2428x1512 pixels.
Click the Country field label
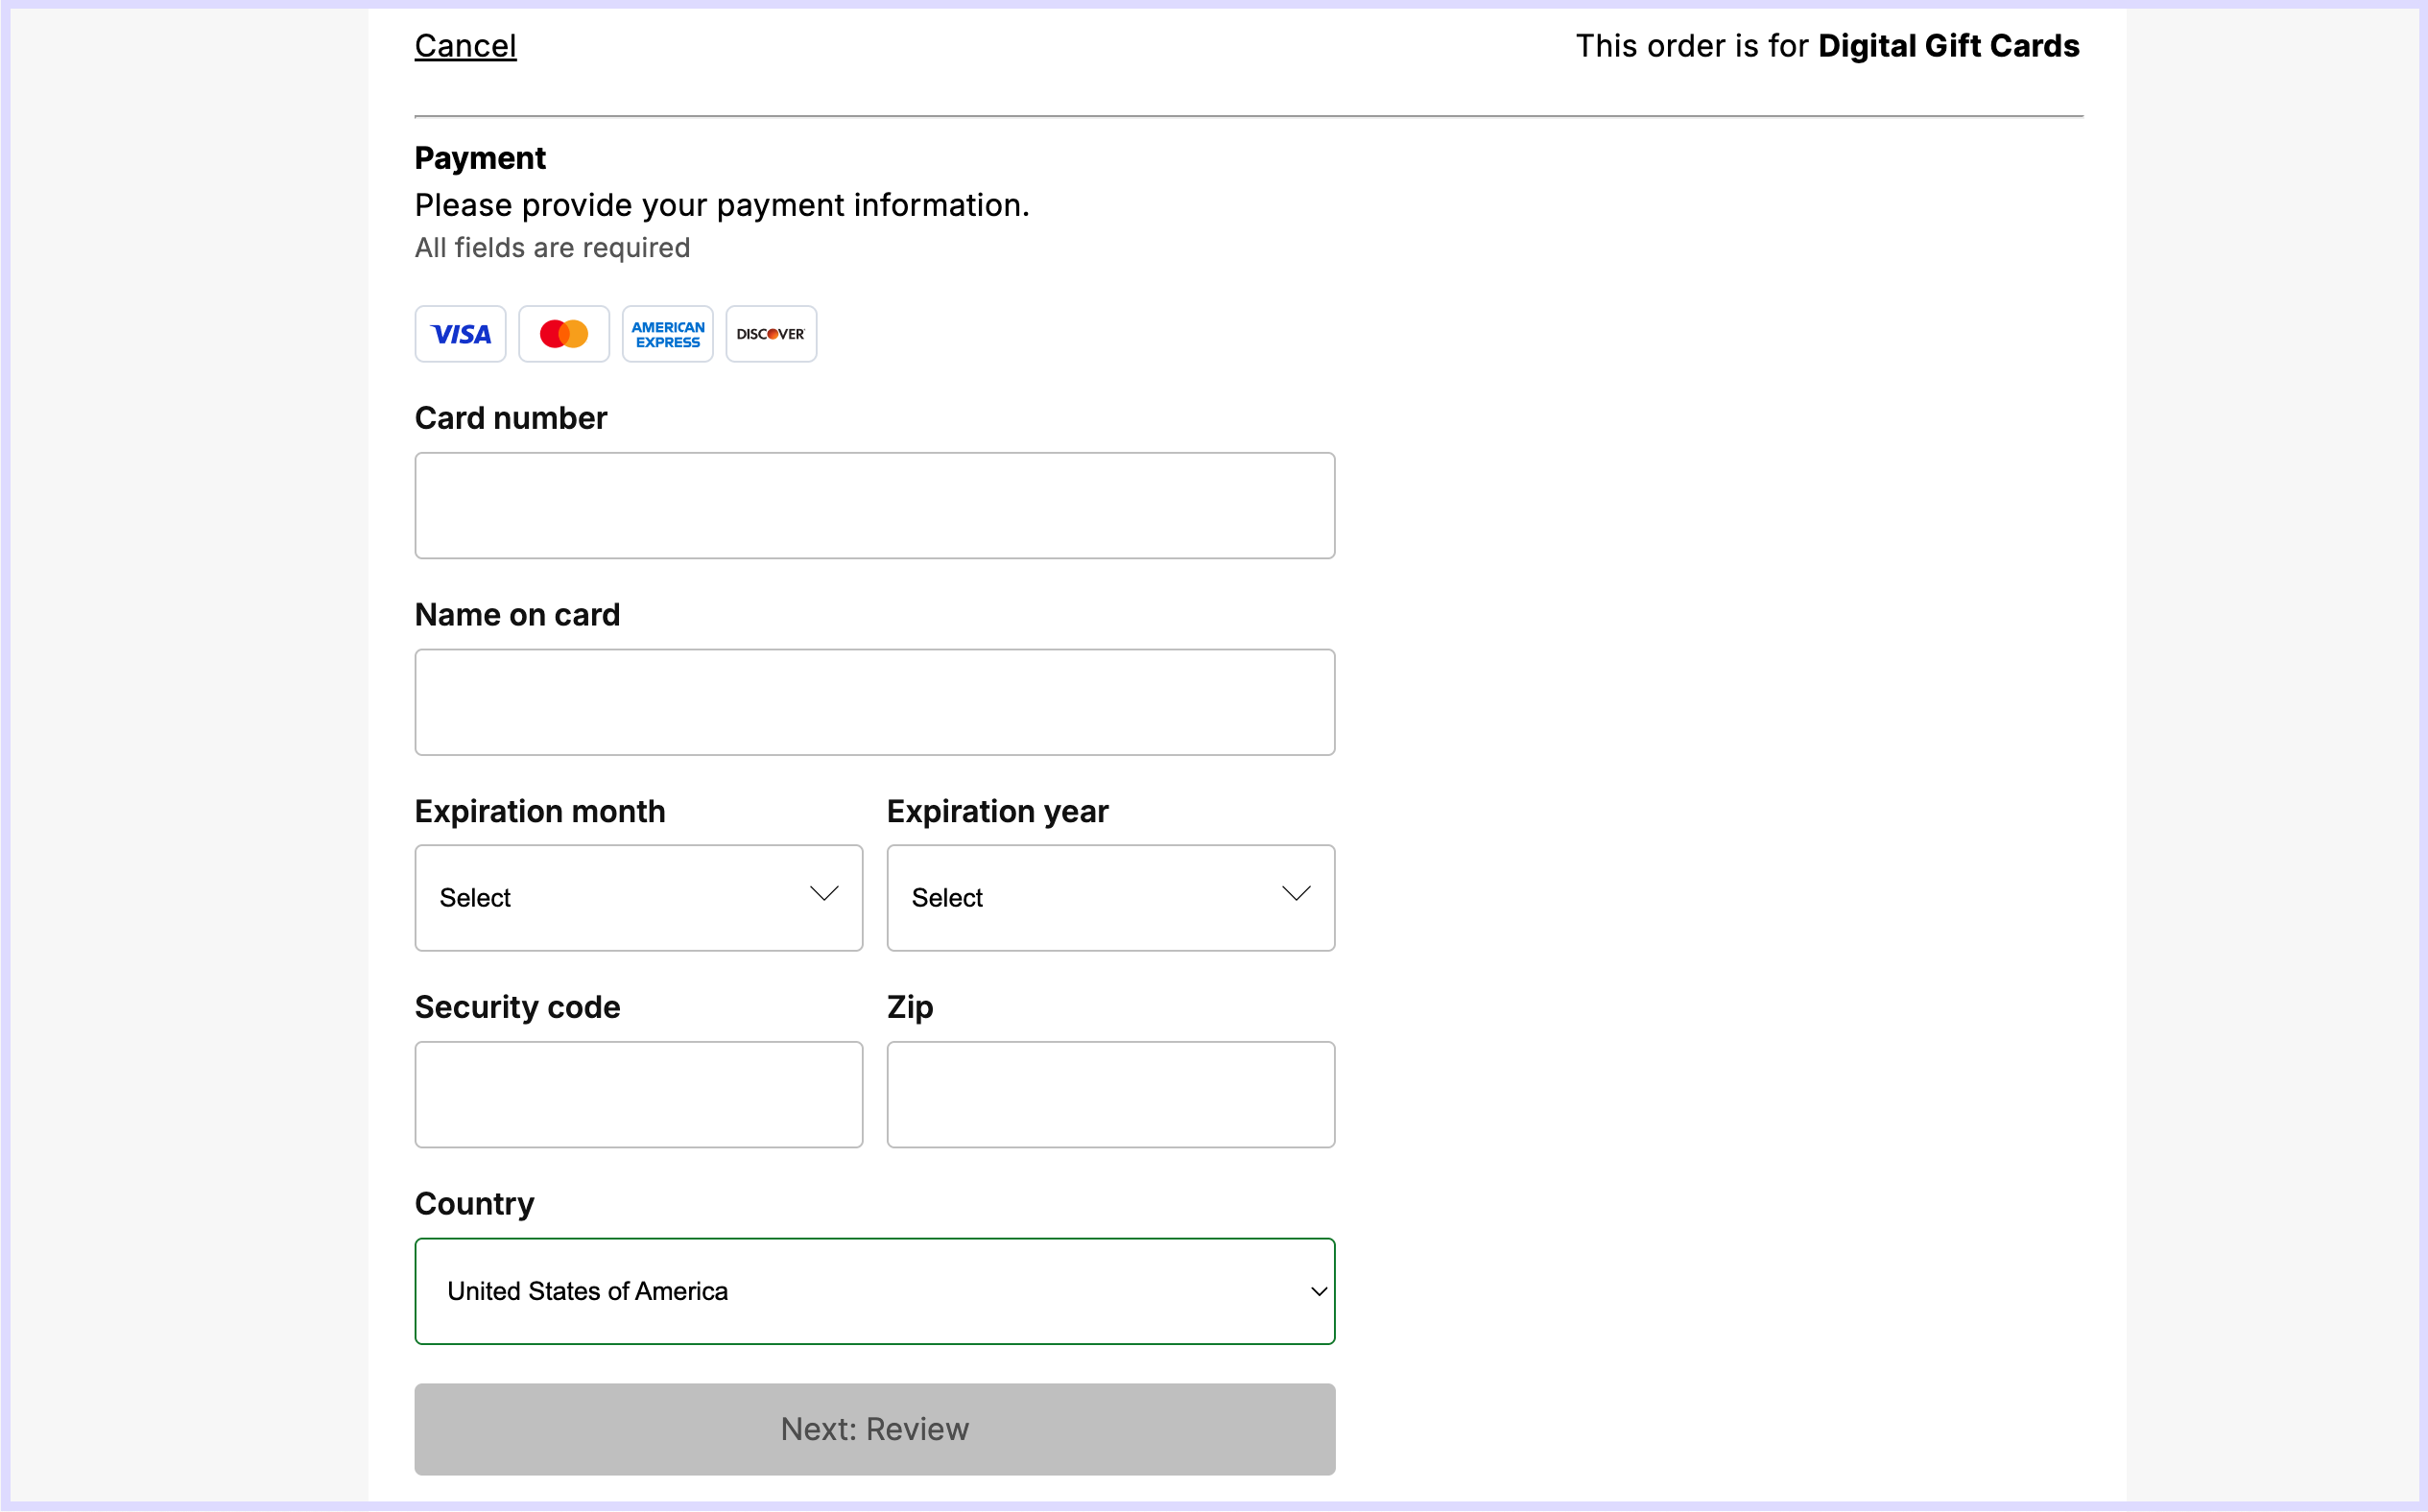click(474, 1203)
